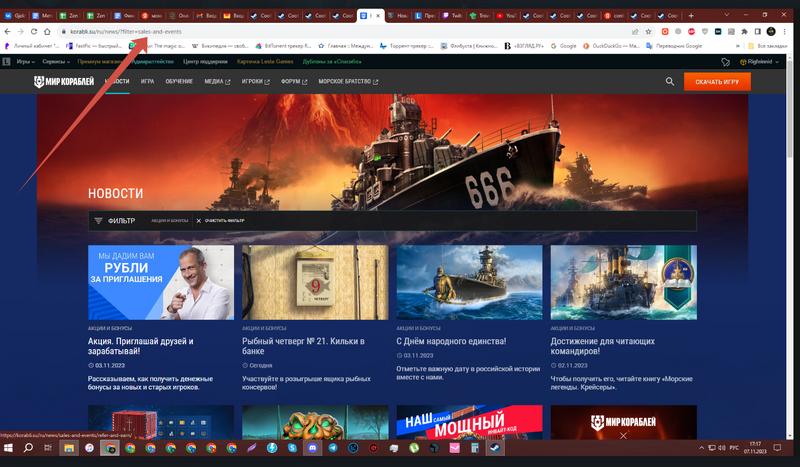The height and width of the screenshot is (467, 800).
Task: Open Telegram from the taskbar
Action: click(333, 448)
